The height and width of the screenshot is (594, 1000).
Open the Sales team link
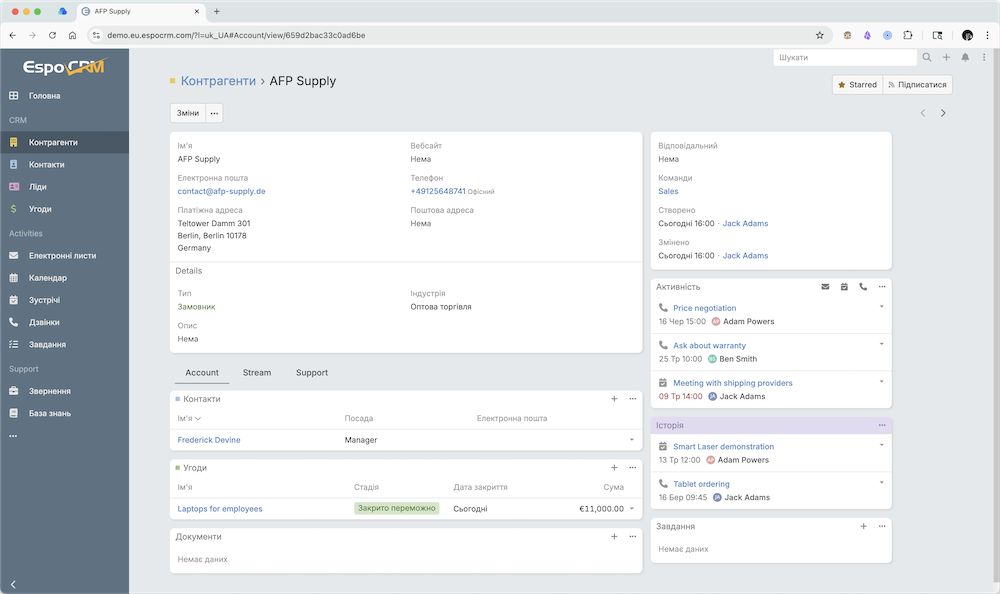tap(668, 191)
